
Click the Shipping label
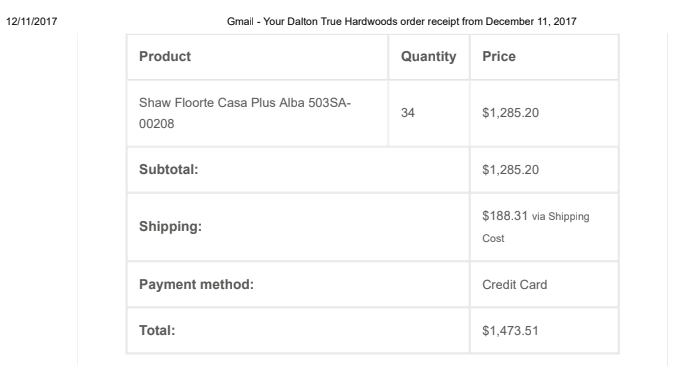(170, 226)
